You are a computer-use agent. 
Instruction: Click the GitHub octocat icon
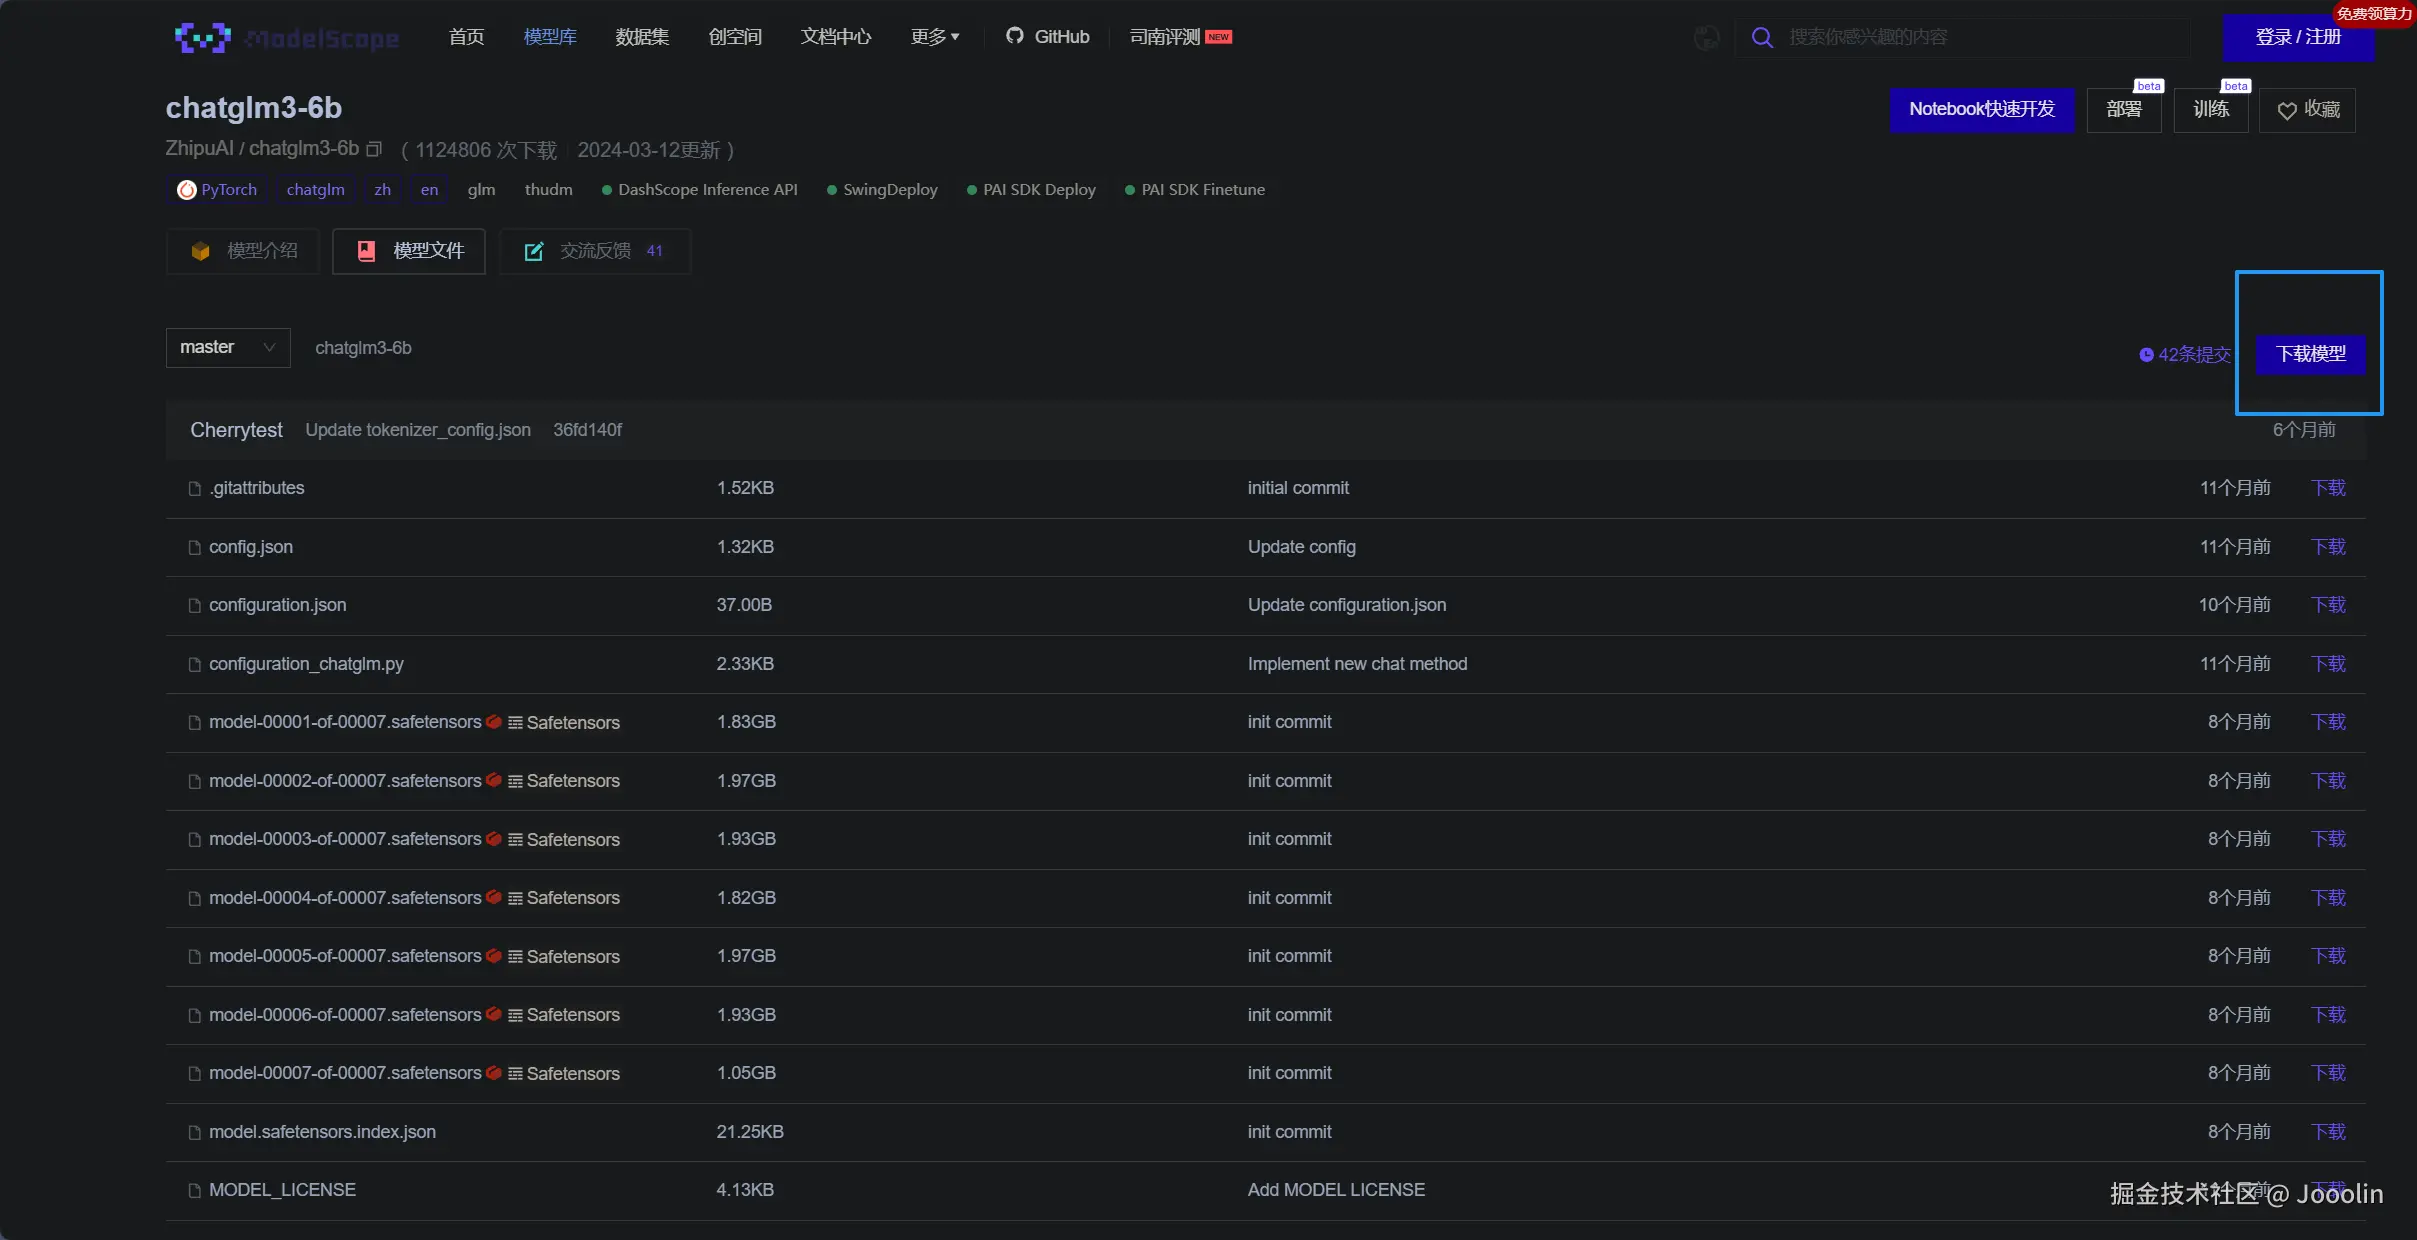pyautogui.click(x=1014, y=36)
